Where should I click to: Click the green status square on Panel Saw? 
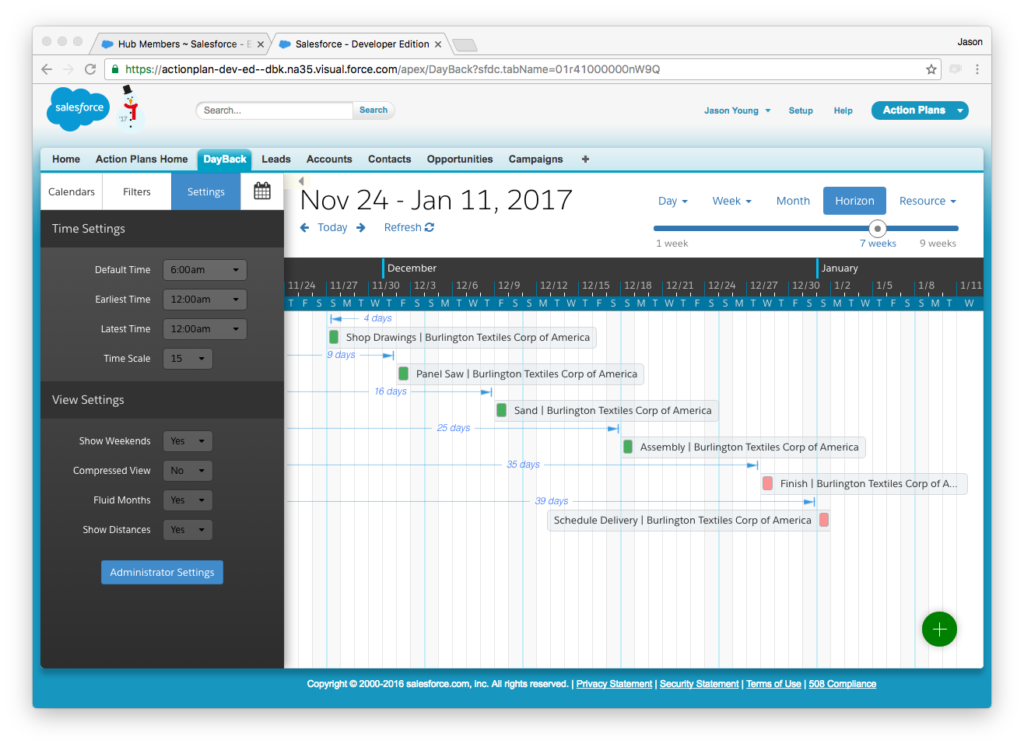pos(404,374)
